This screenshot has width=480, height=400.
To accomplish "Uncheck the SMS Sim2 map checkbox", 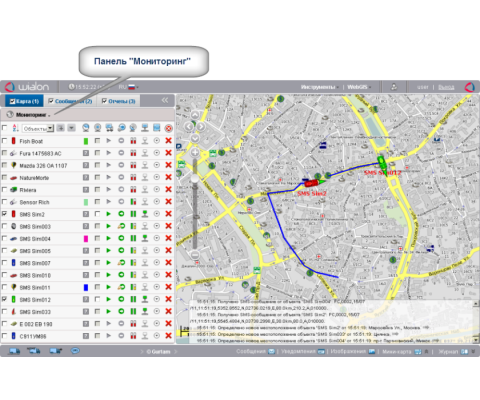I will tap(5, 214).
